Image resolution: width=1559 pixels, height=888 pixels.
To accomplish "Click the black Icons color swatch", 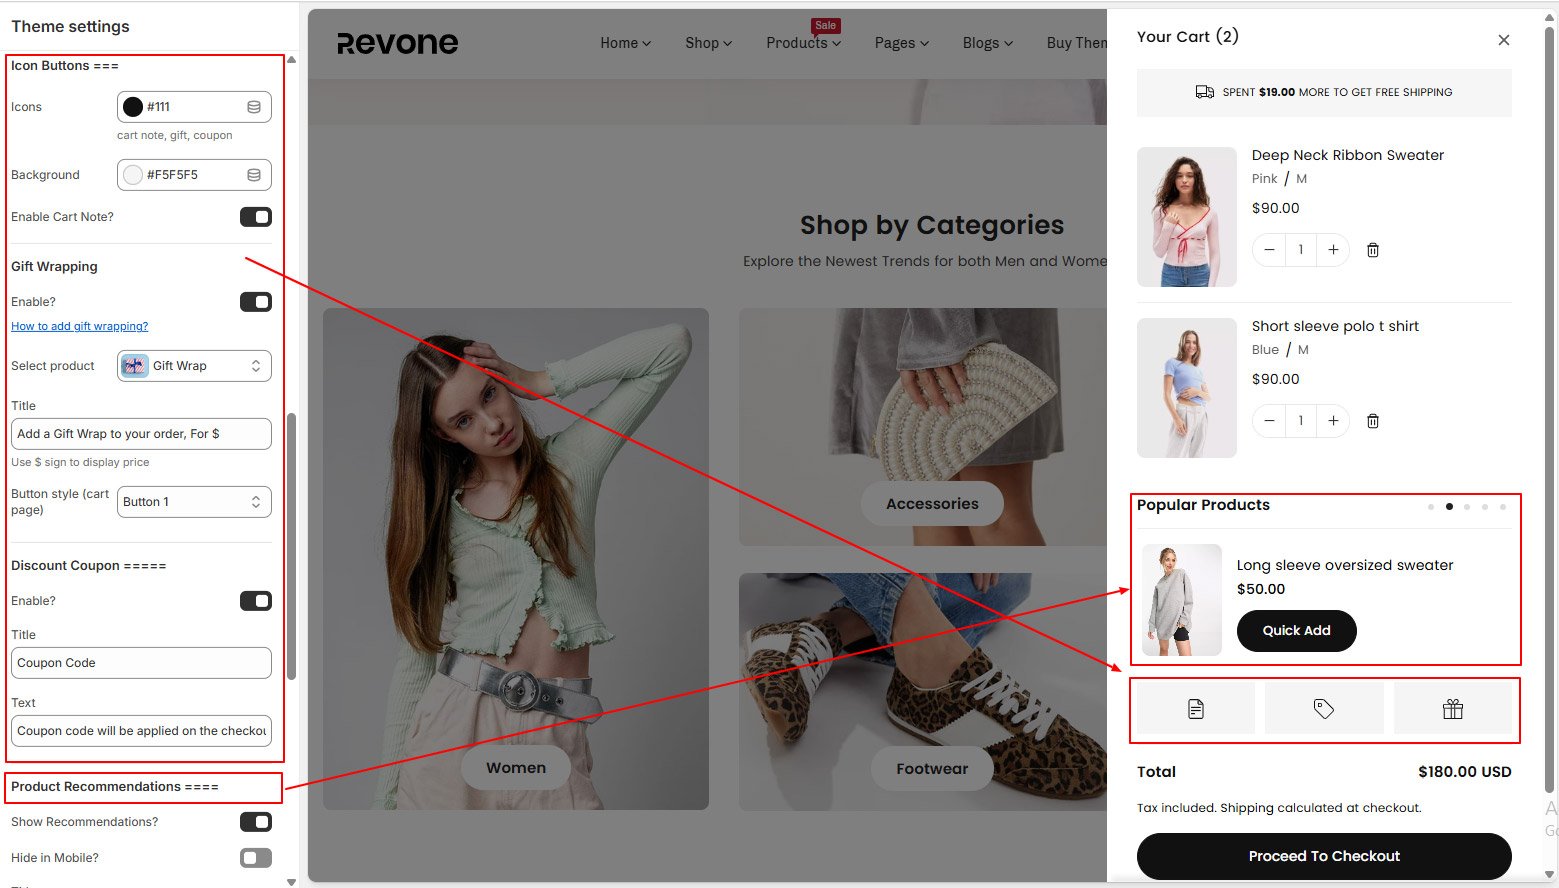I will click(133, 107).
